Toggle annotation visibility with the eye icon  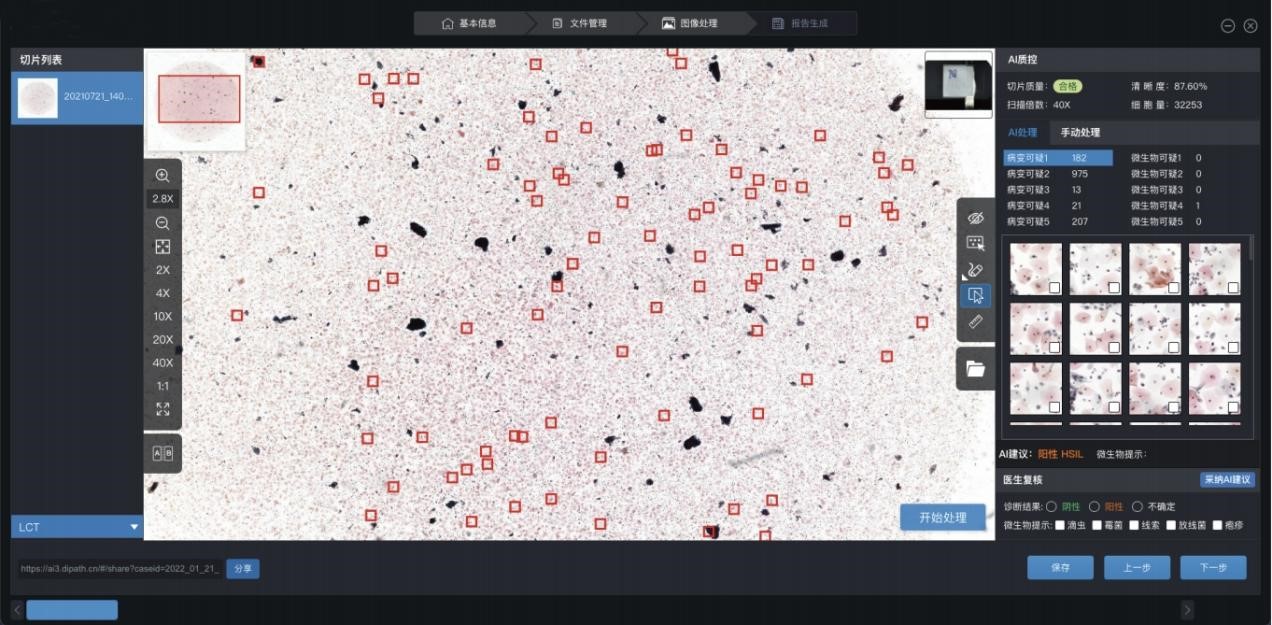[976, 217]
